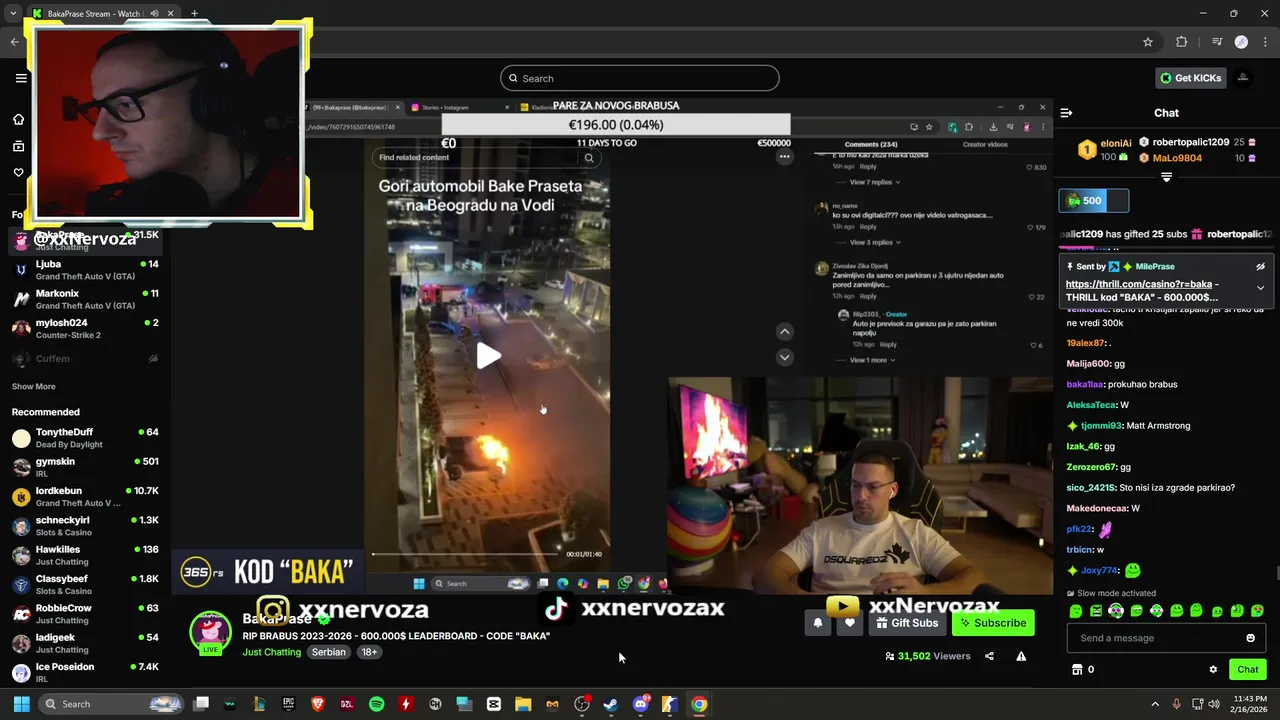
Task: Send message with green Chat button
Action: click(x=1247, y=669)
